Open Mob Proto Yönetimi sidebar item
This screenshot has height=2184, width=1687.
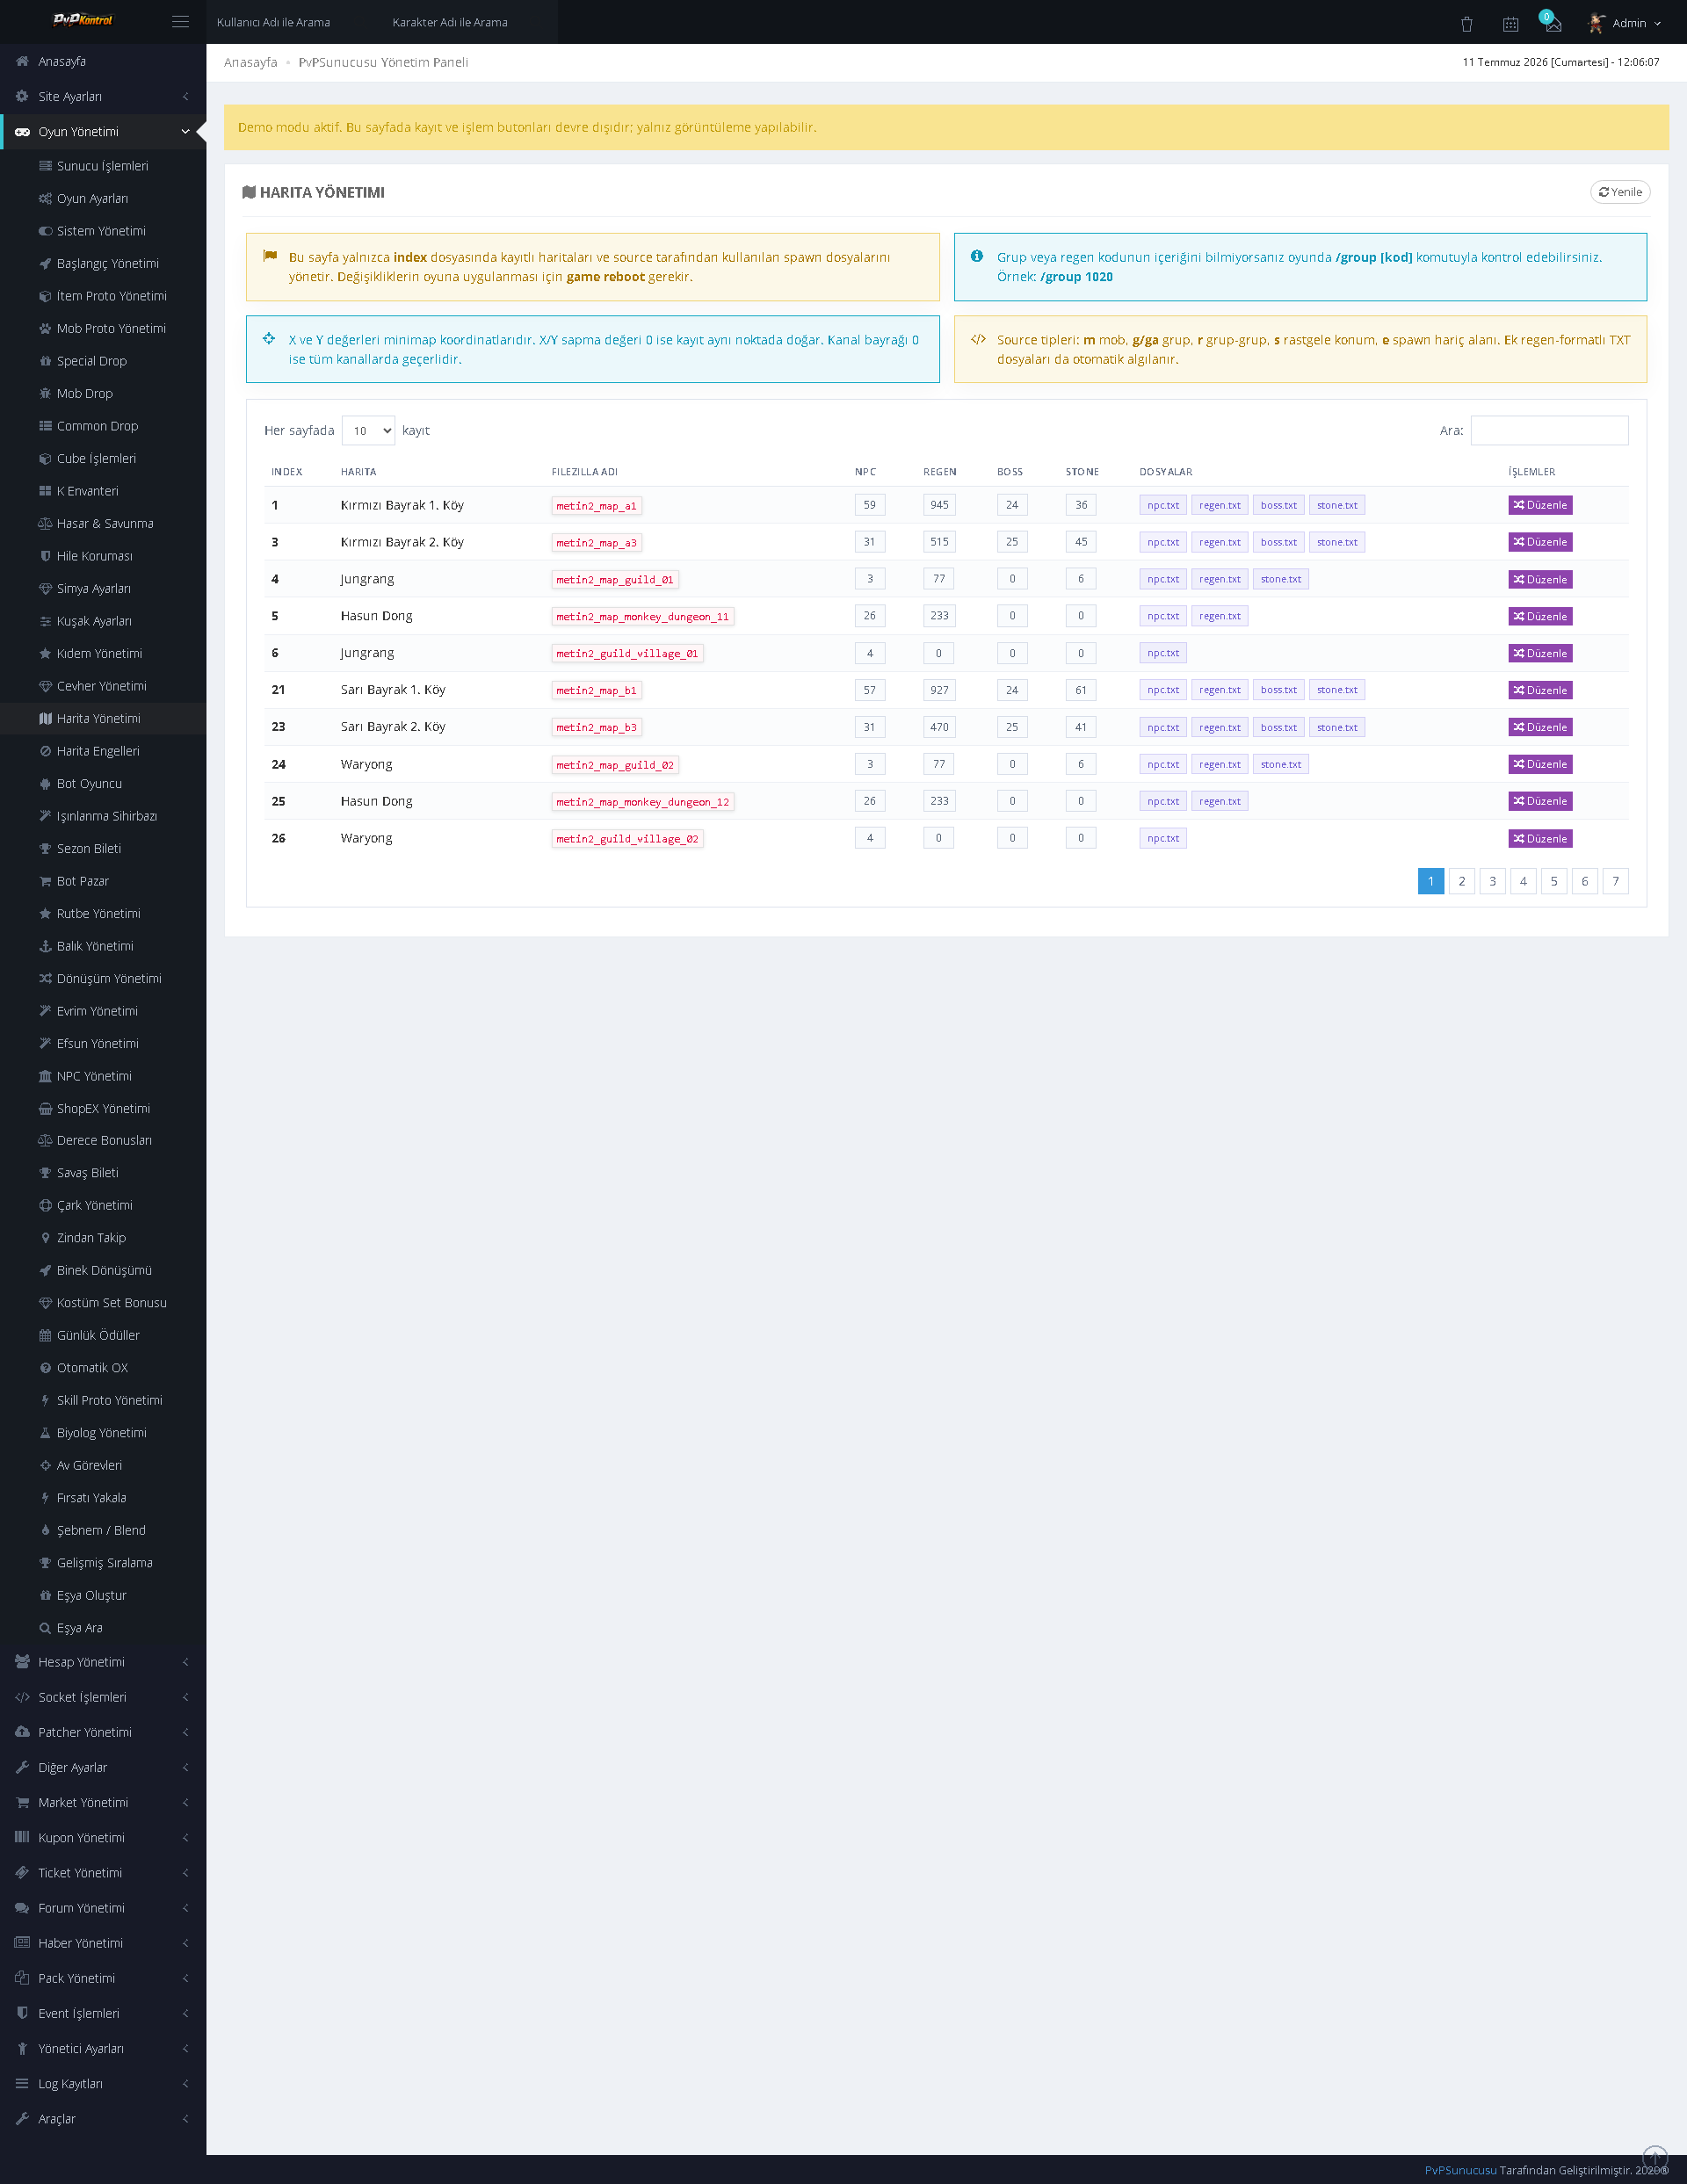[x=103, y=329]
